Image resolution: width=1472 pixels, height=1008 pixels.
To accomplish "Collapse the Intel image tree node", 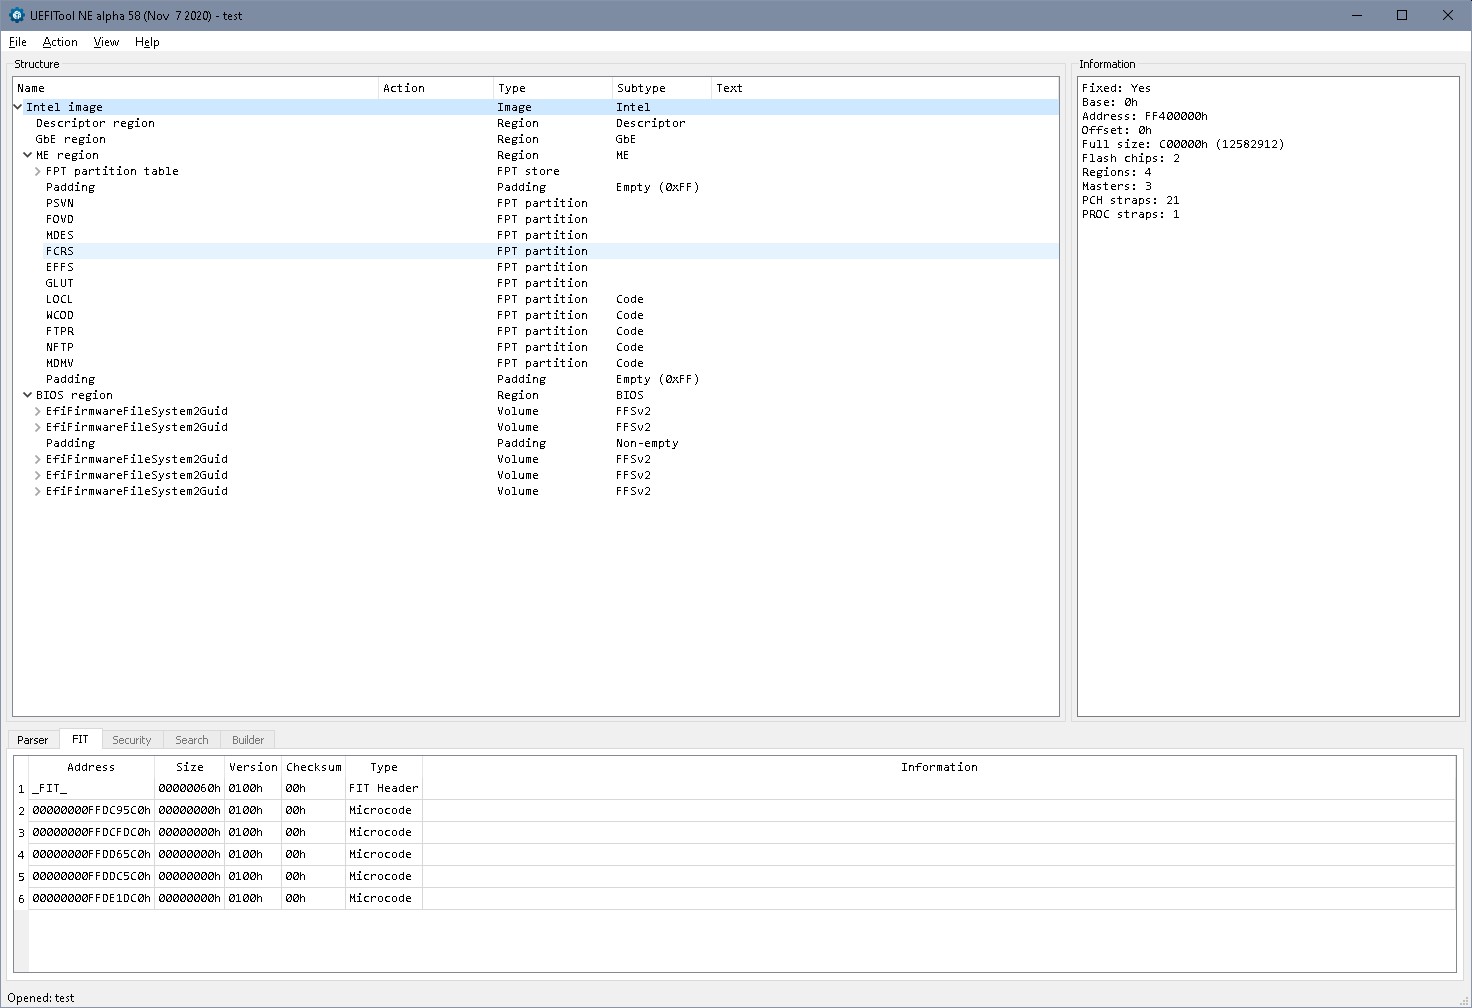I will coord(18,107).
